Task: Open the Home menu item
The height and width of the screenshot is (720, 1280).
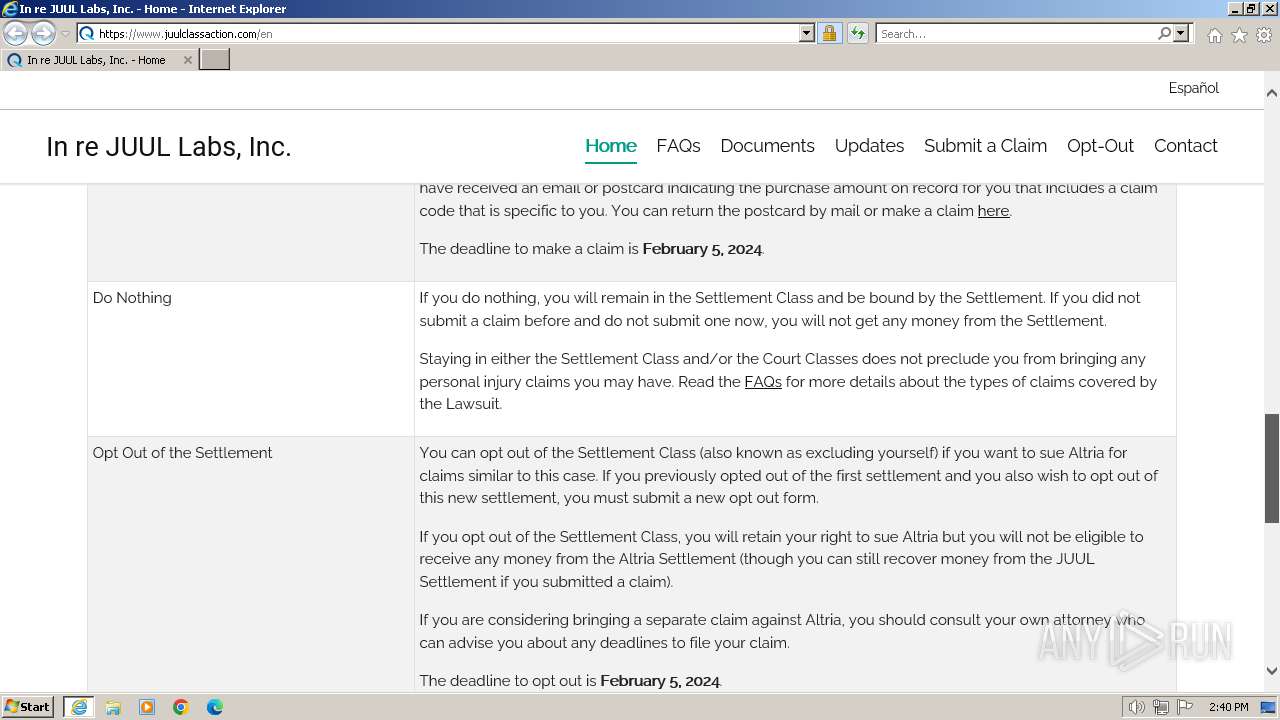Action: click(x=611, y=146)
